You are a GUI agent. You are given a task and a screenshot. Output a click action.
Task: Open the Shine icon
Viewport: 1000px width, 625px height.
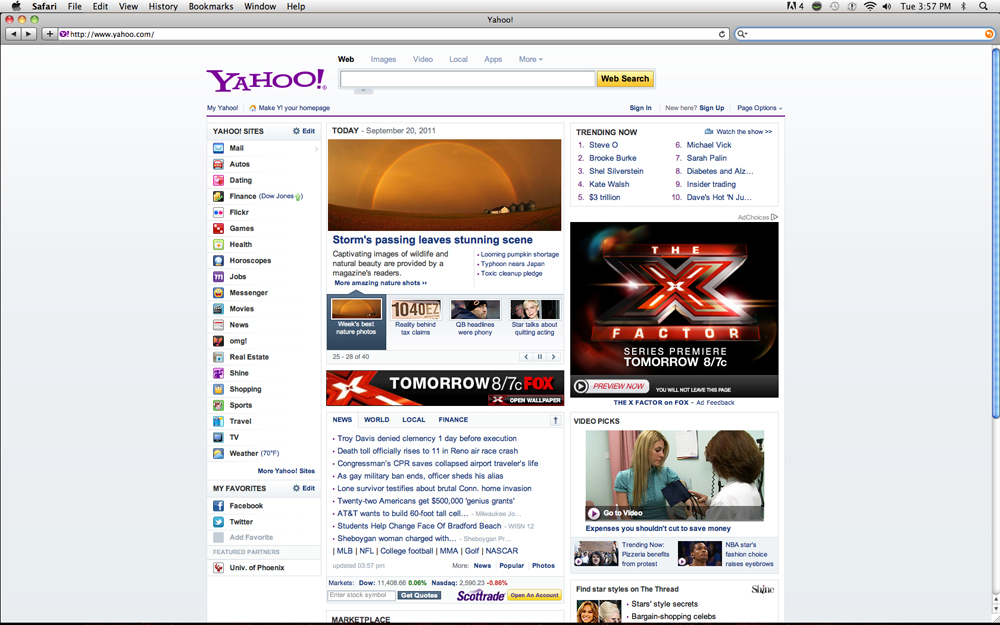click(218, 373)
